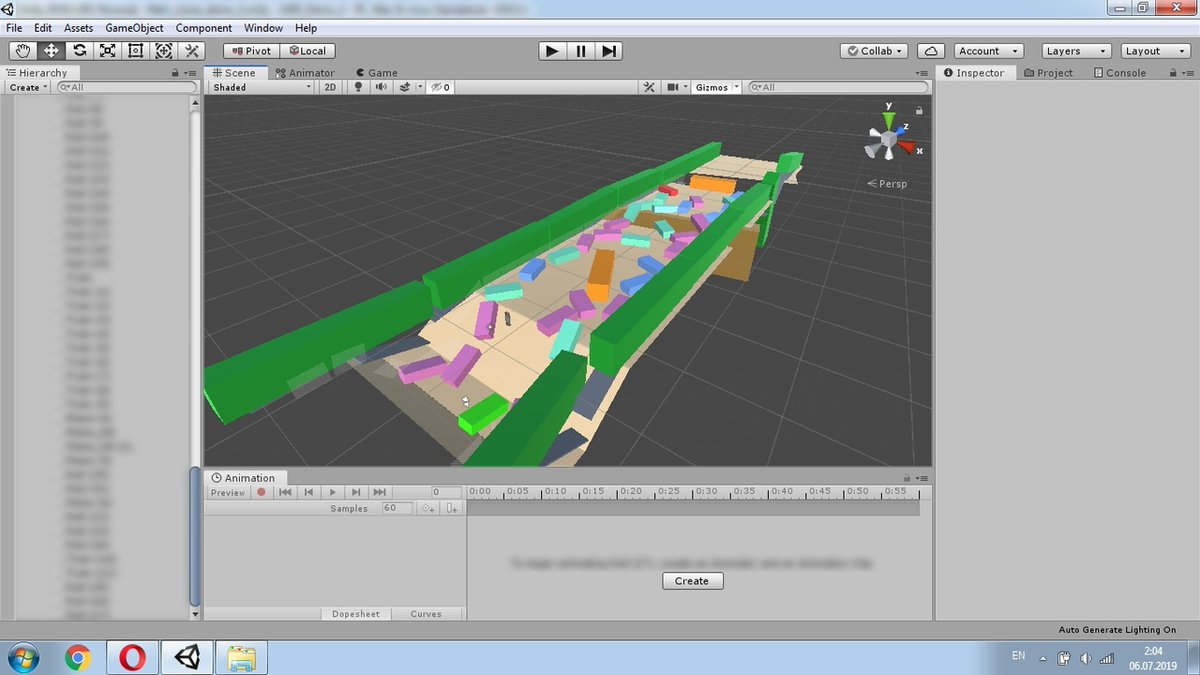Click the Create button in Animation panel
The height and width of the screenshot is (675, 1200).
coord(692,581)
